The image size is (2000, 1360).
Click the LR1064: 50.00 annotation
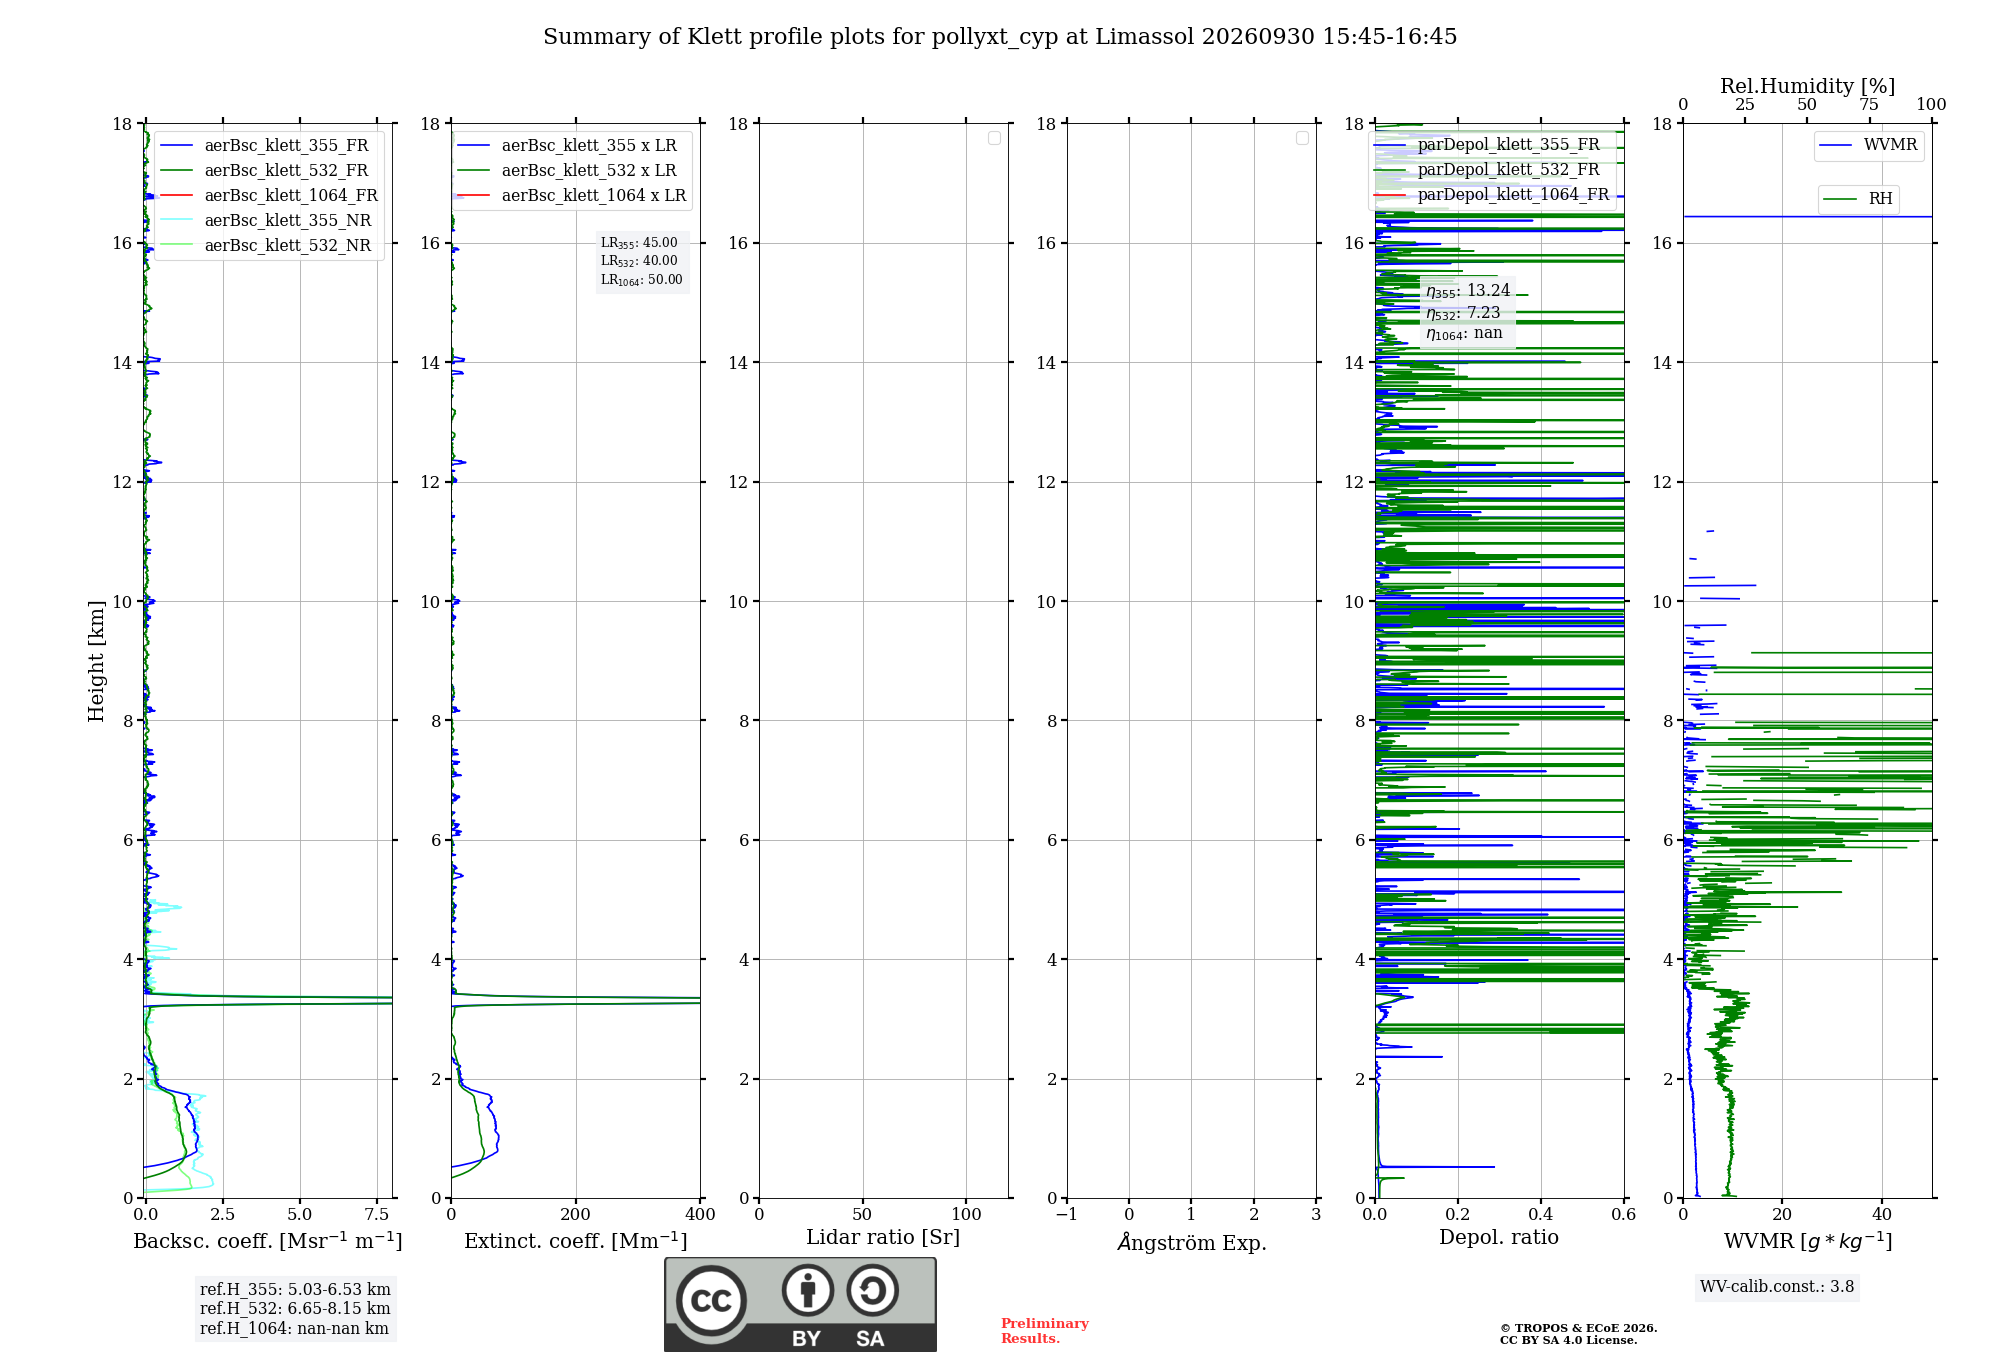[642, 280]
